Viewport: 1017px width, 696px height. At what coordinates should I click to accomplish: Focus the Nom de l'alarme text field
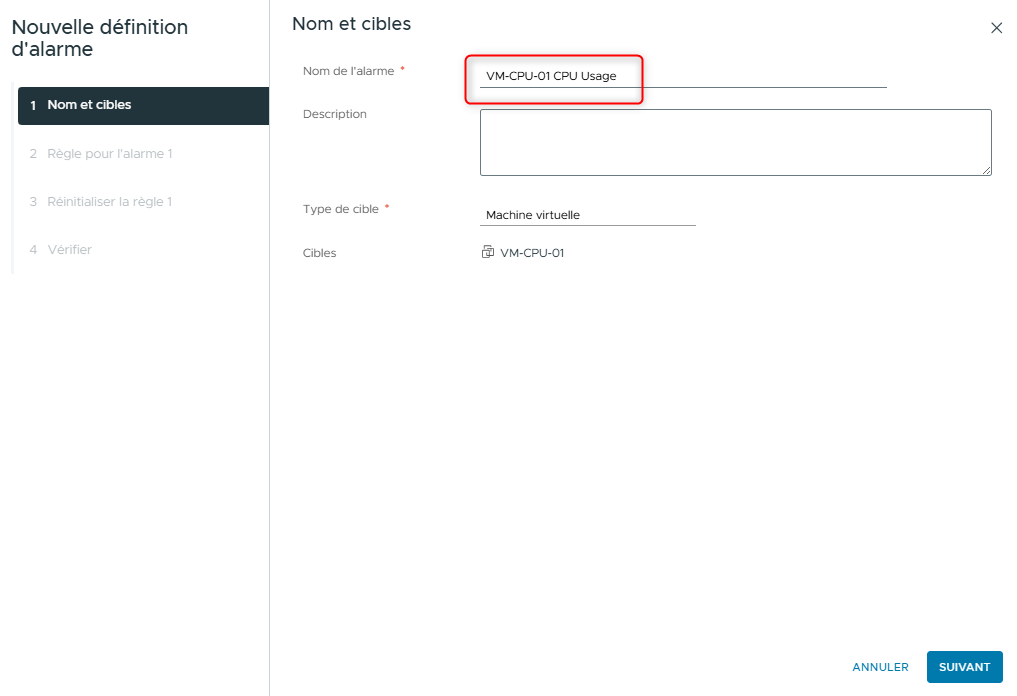pyautogui.click(x=682, y=76)
